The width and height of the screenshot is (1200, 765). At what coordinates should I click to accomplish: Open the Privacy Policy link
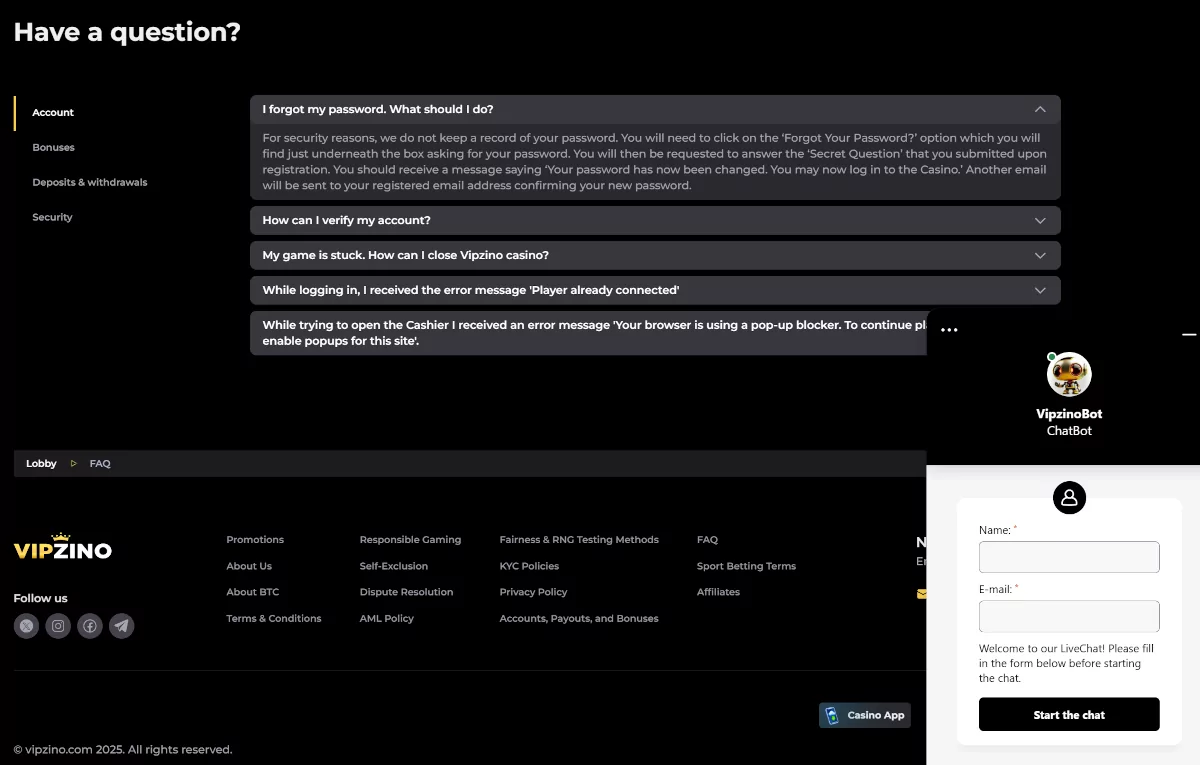click(533, 592)
